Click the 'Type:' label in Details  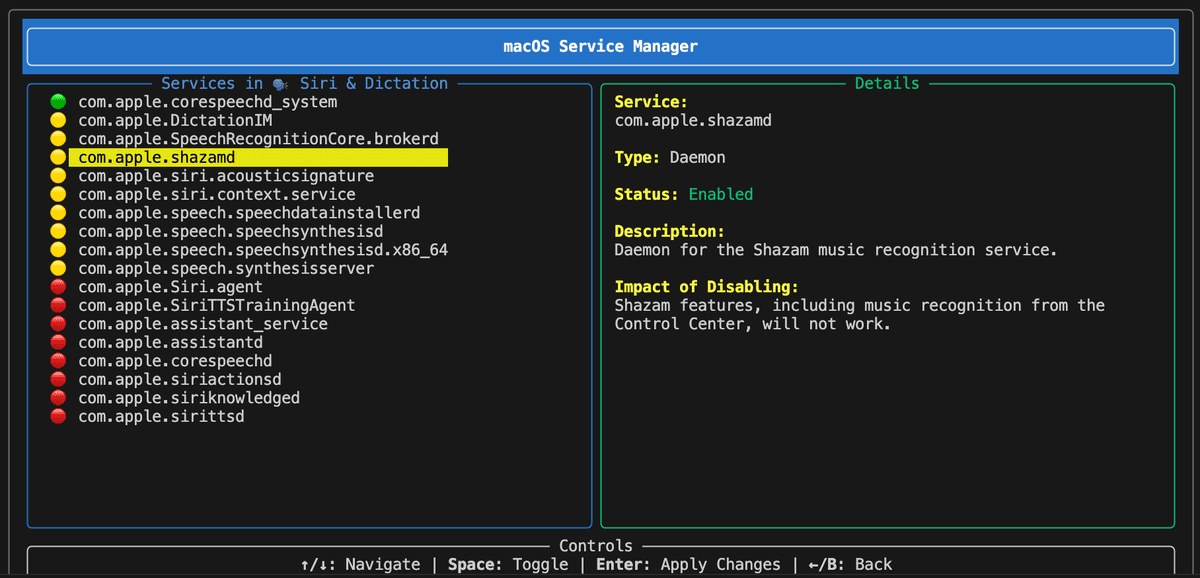(637, 157)
